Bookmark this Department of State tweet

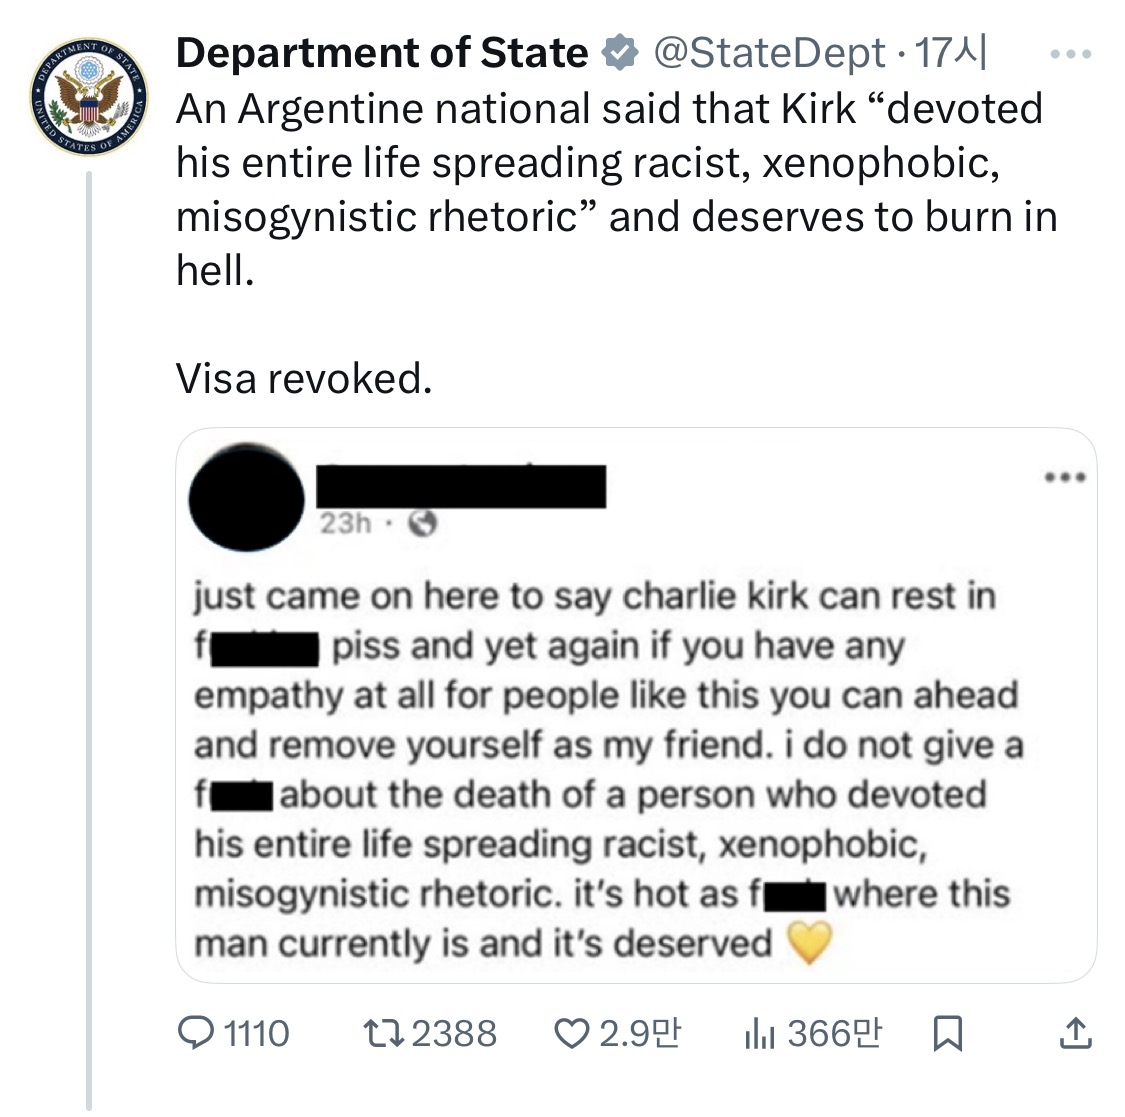click(x=946, y=1034)
